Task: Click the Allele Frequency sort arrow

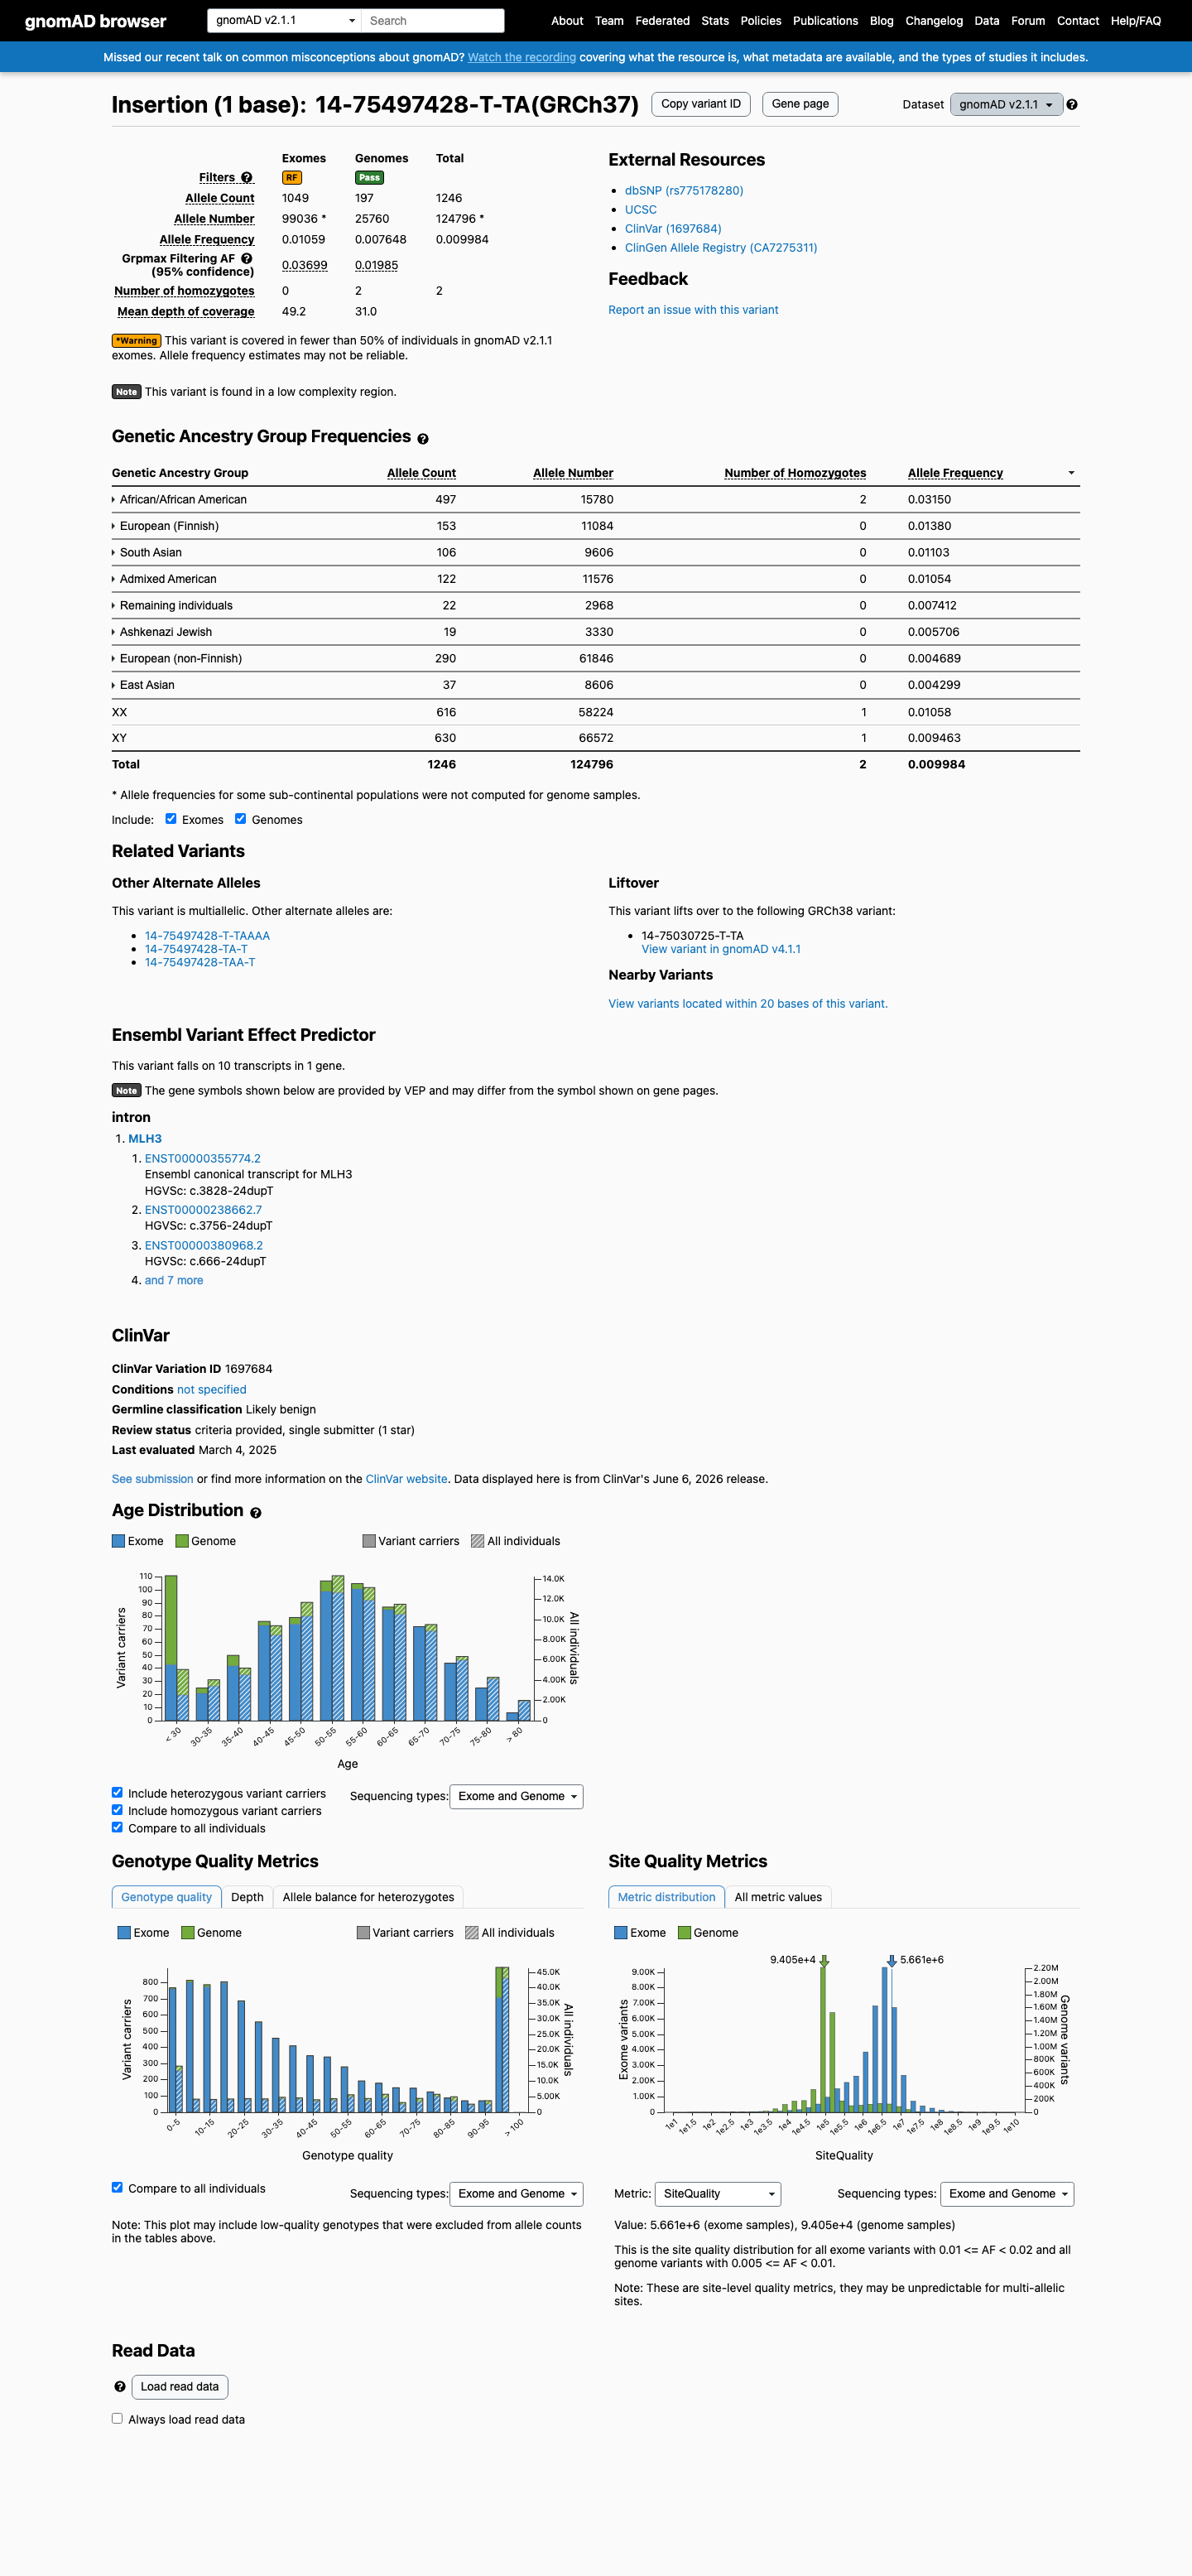Action: click(x=1071, y=473)
